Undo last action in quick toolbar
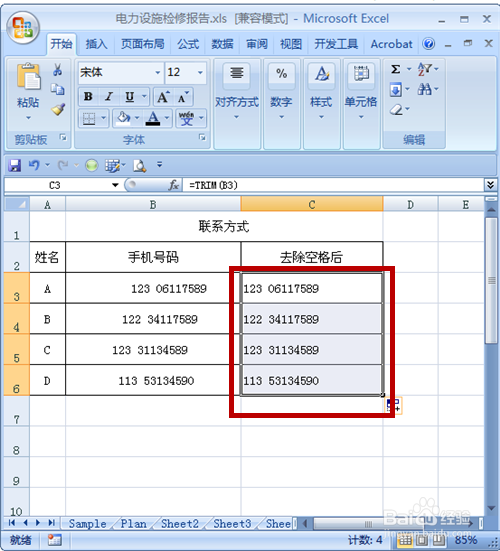Viewport: 500px width, 551px height. click(34, 165)
